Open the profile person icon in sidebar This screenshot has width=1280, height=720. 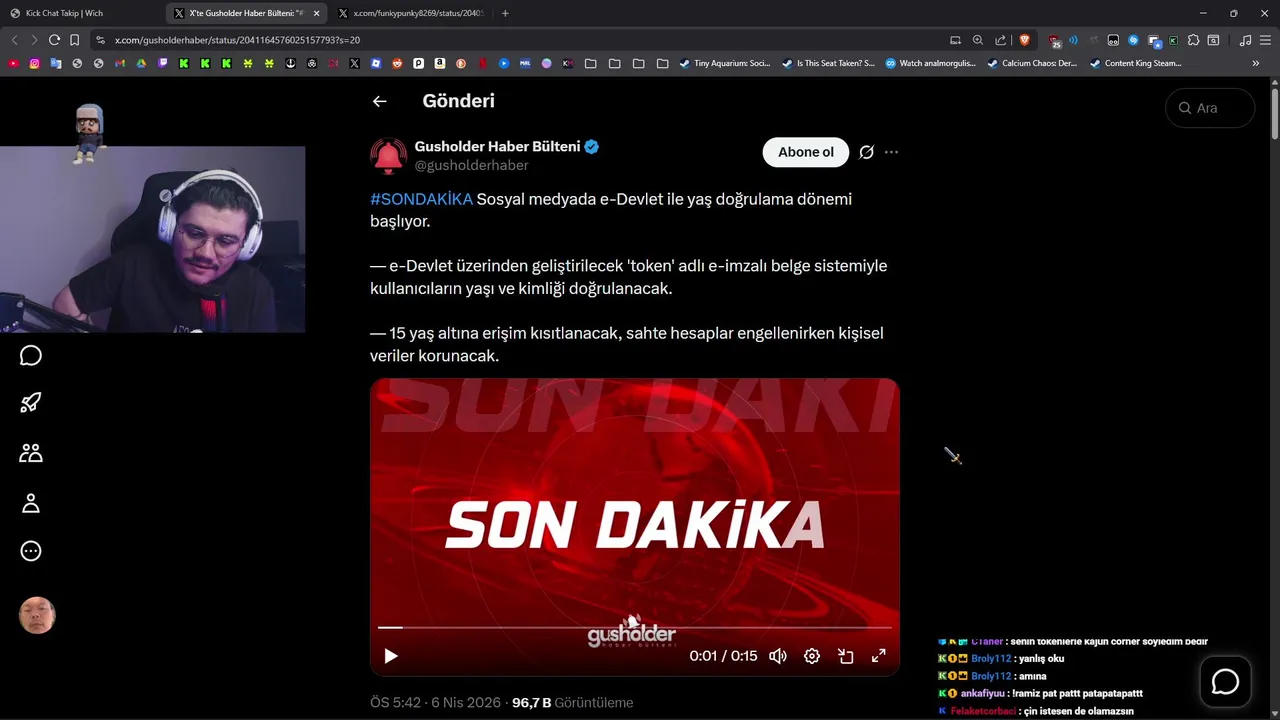coord(31,503)
